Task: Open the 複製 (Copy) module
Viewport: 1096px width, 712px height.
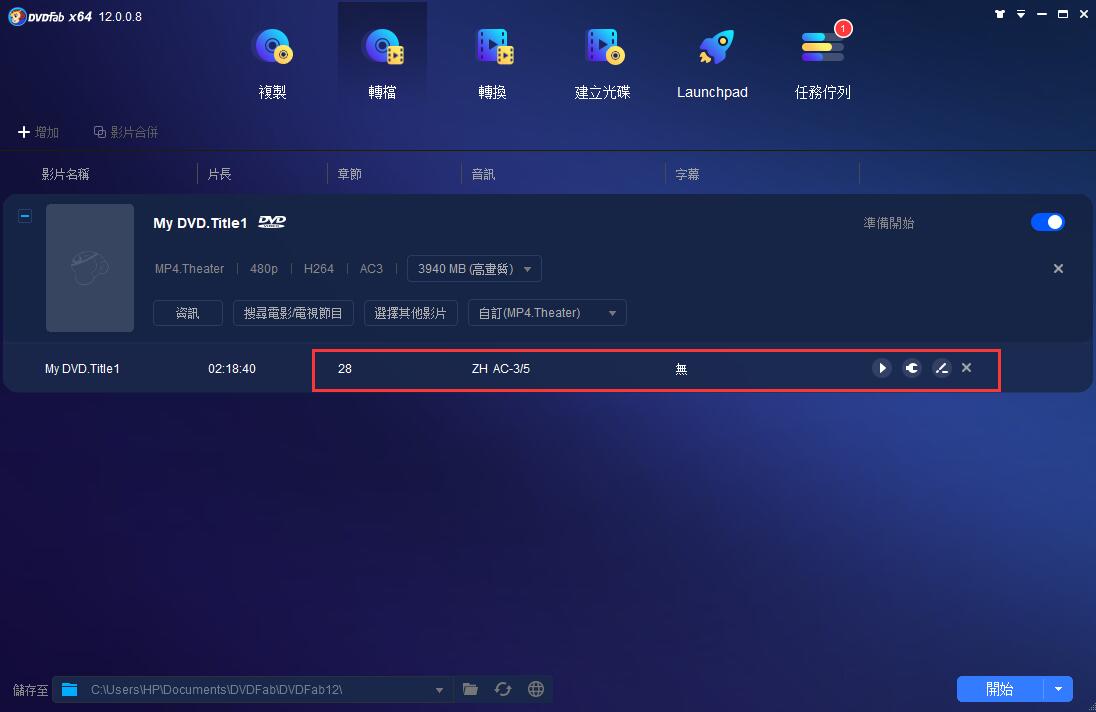Action: pos(273,64)
